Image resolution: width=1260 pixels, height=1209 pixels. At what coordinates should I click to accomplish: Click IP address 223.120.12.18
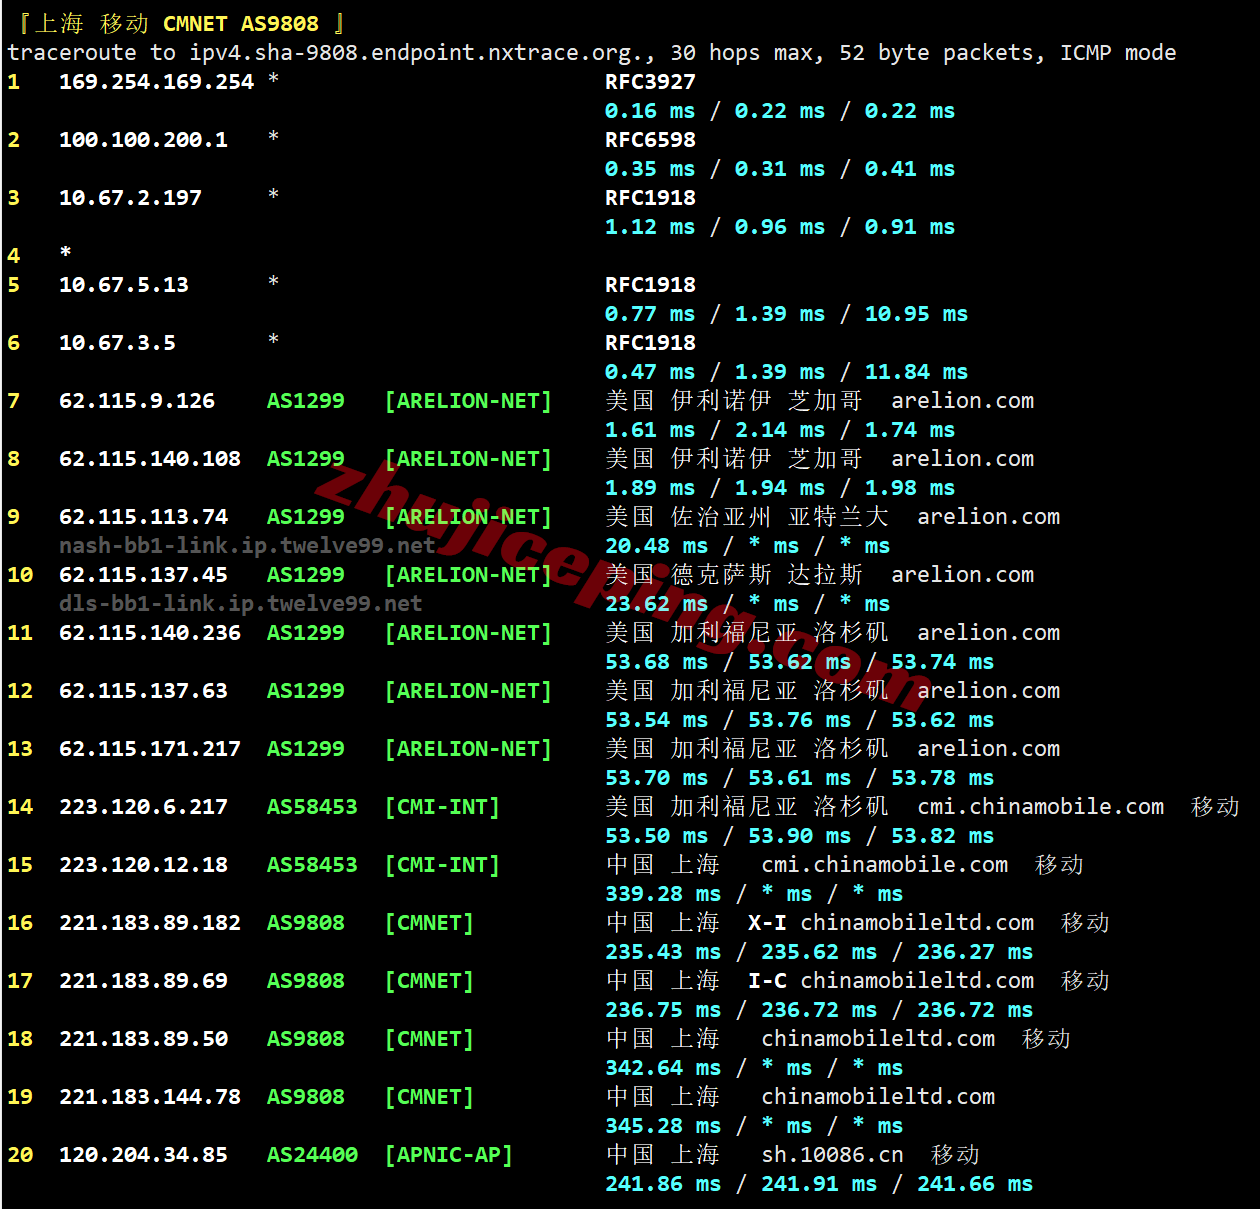pos(144,865)
